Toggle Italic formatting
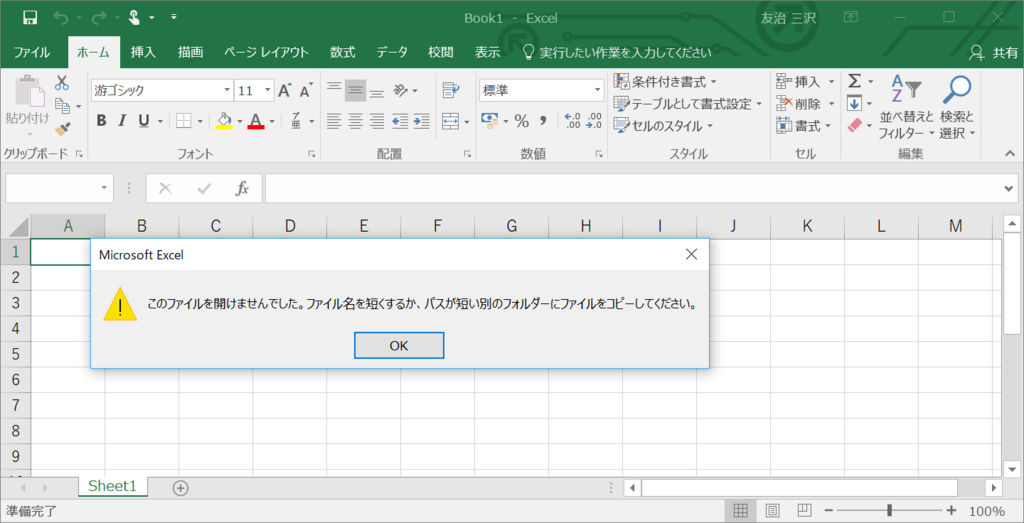Image resolution: width=1024 pixels, height=523 pixels. 121,121
